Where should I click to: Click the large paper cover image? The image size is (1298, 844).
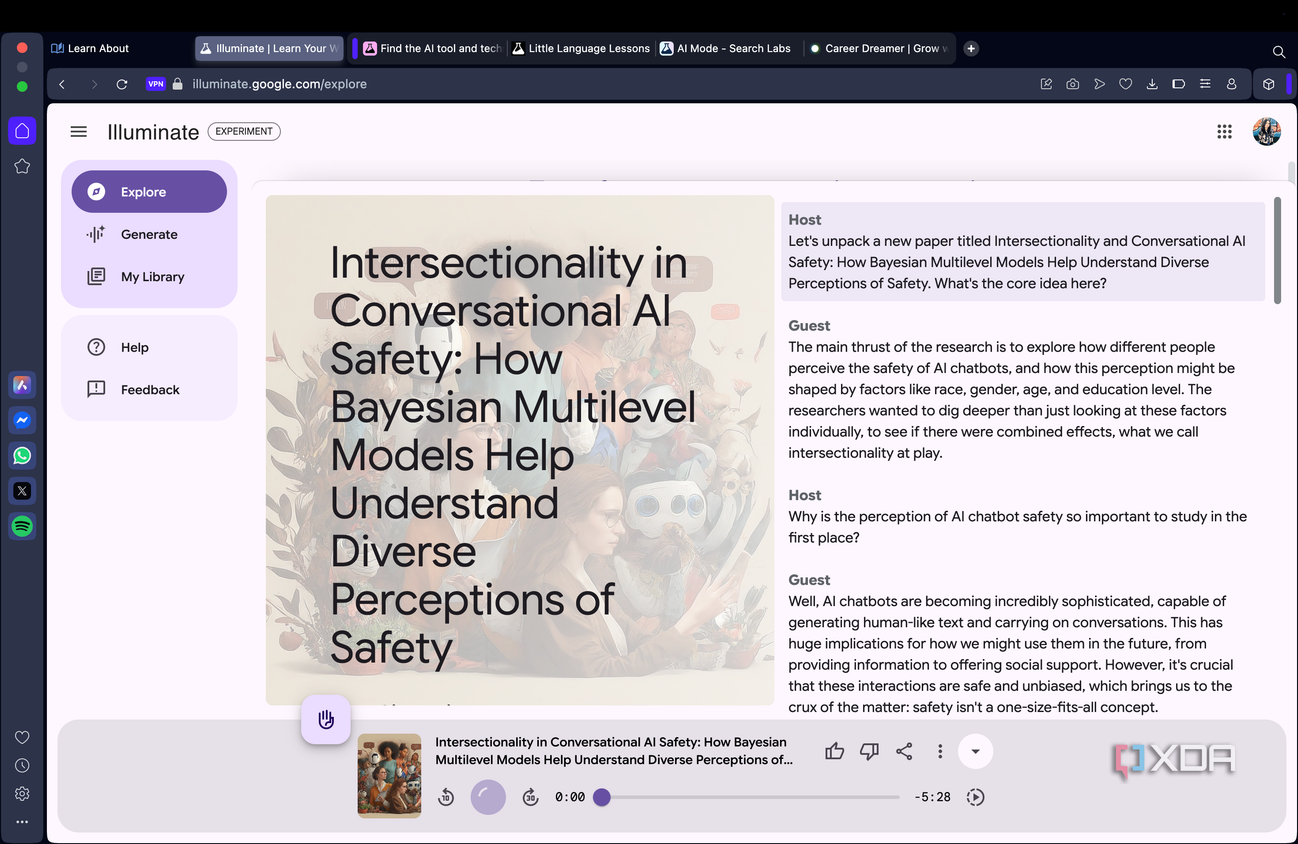520,450
